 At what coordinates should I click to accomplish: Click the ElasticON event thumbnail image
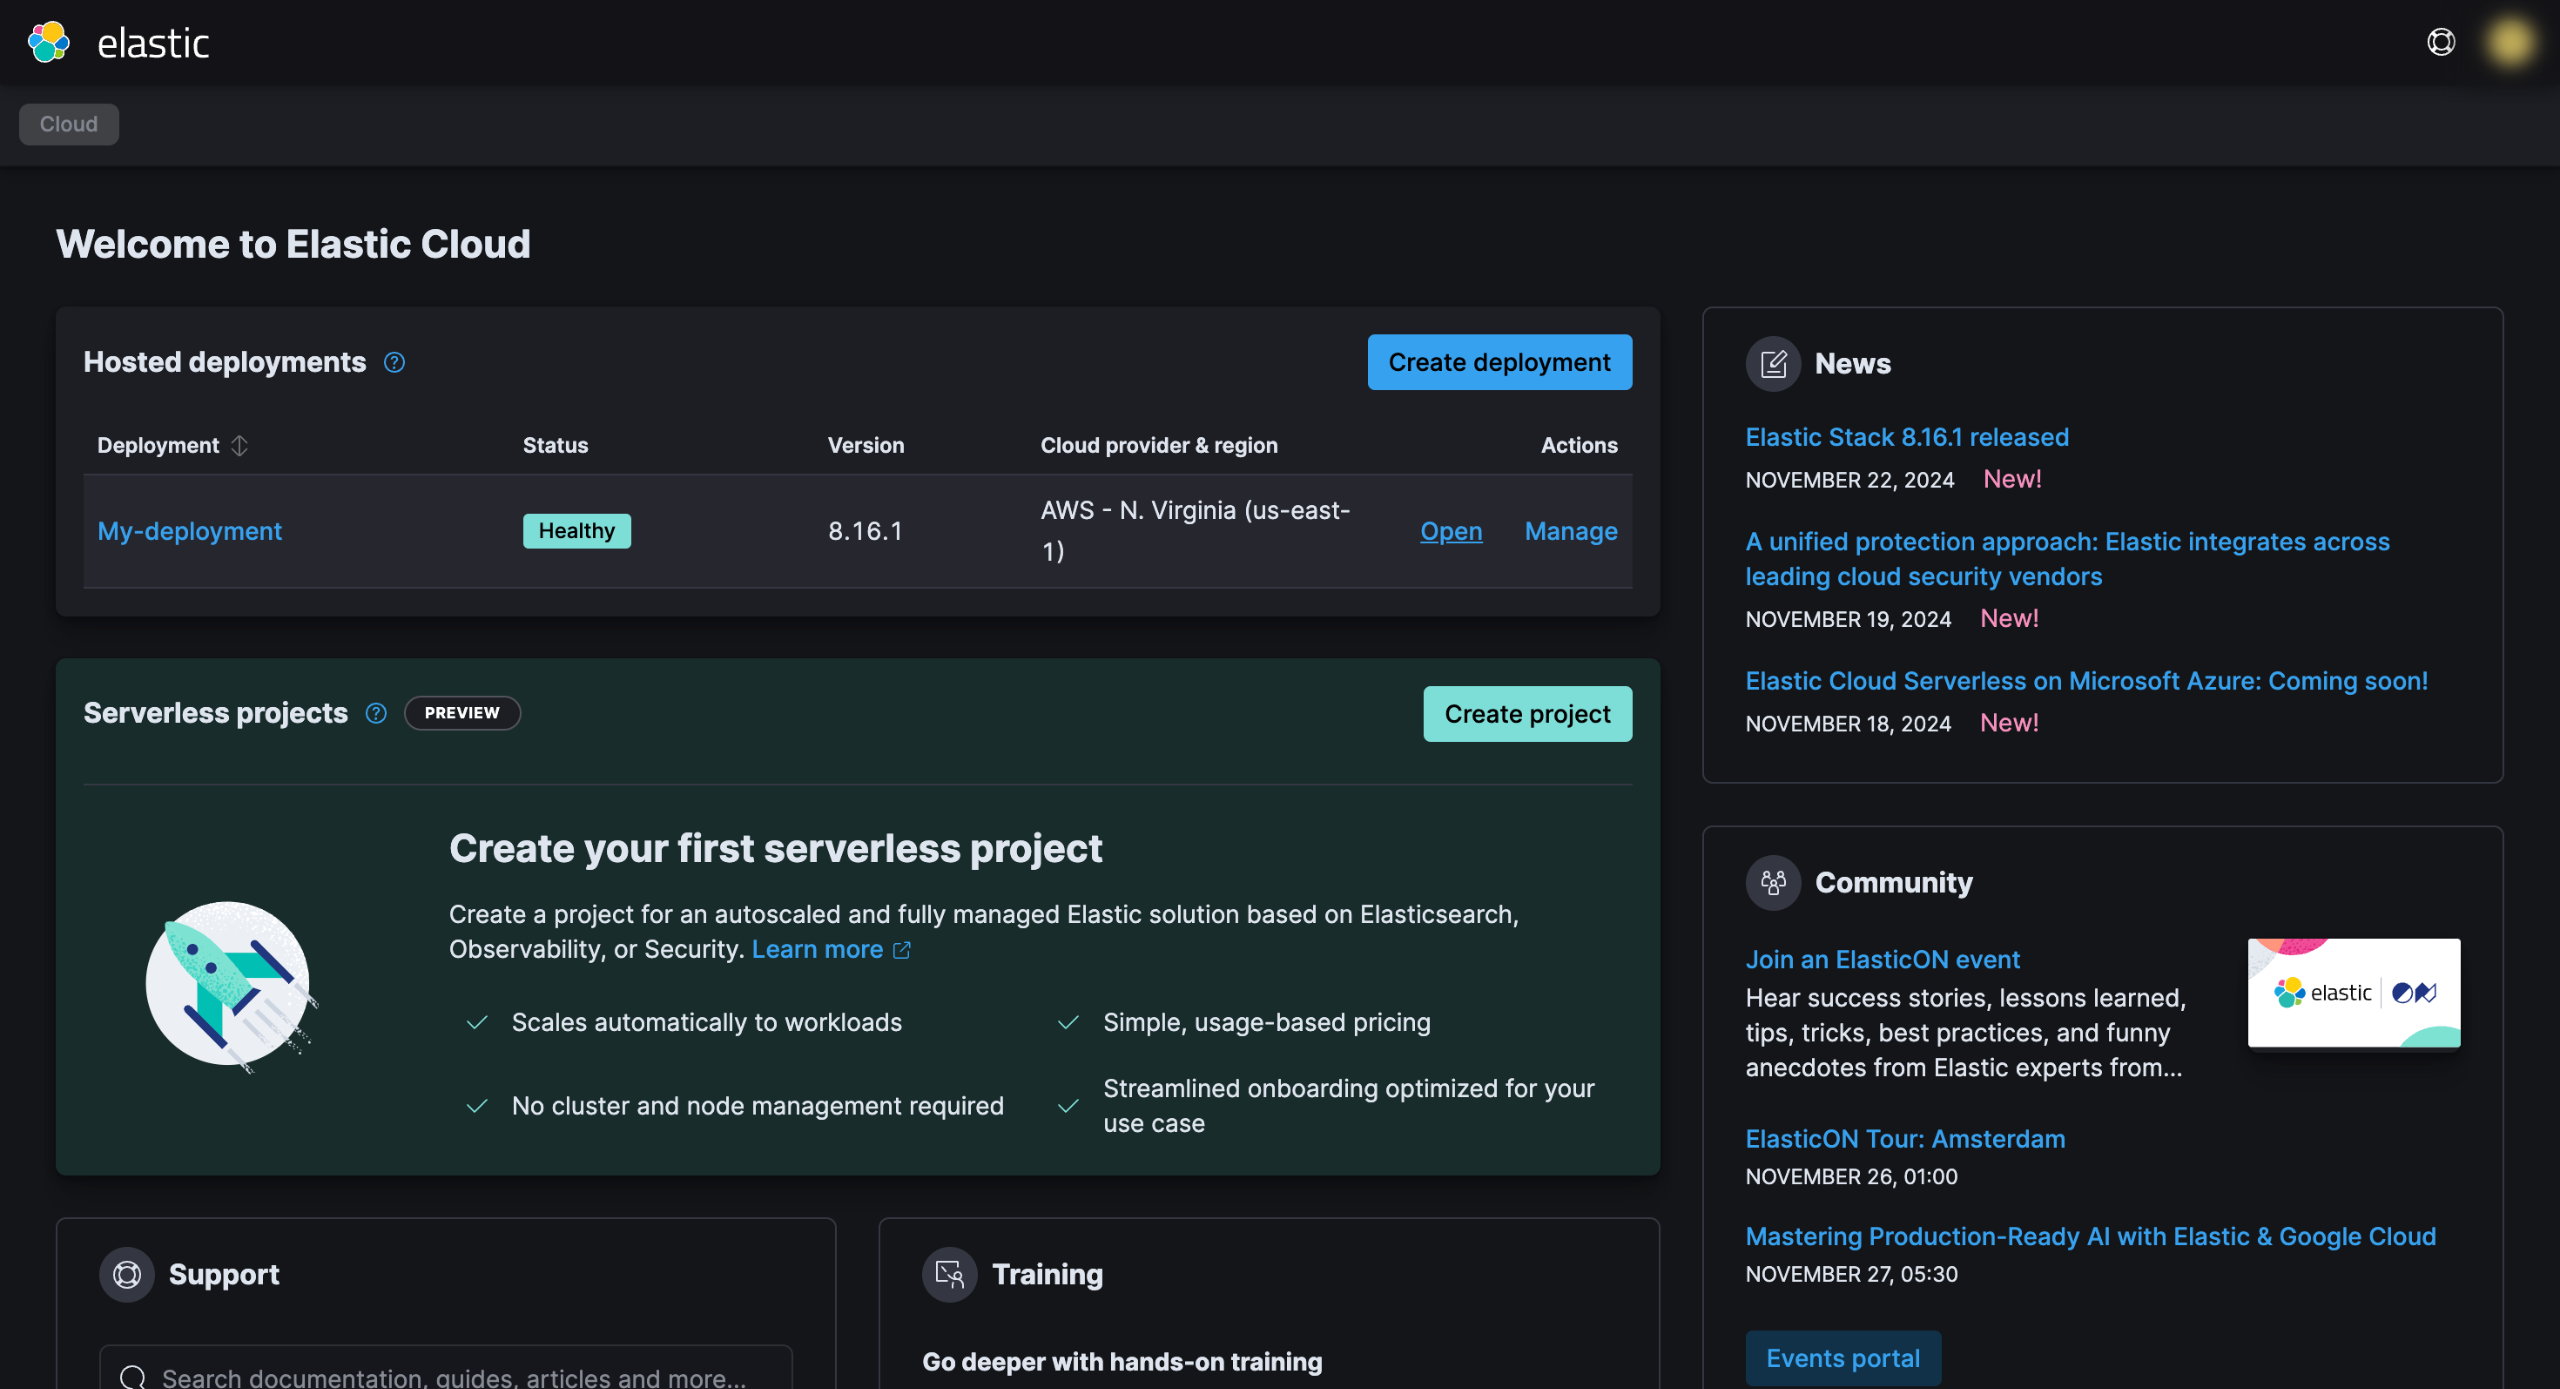2353,992
